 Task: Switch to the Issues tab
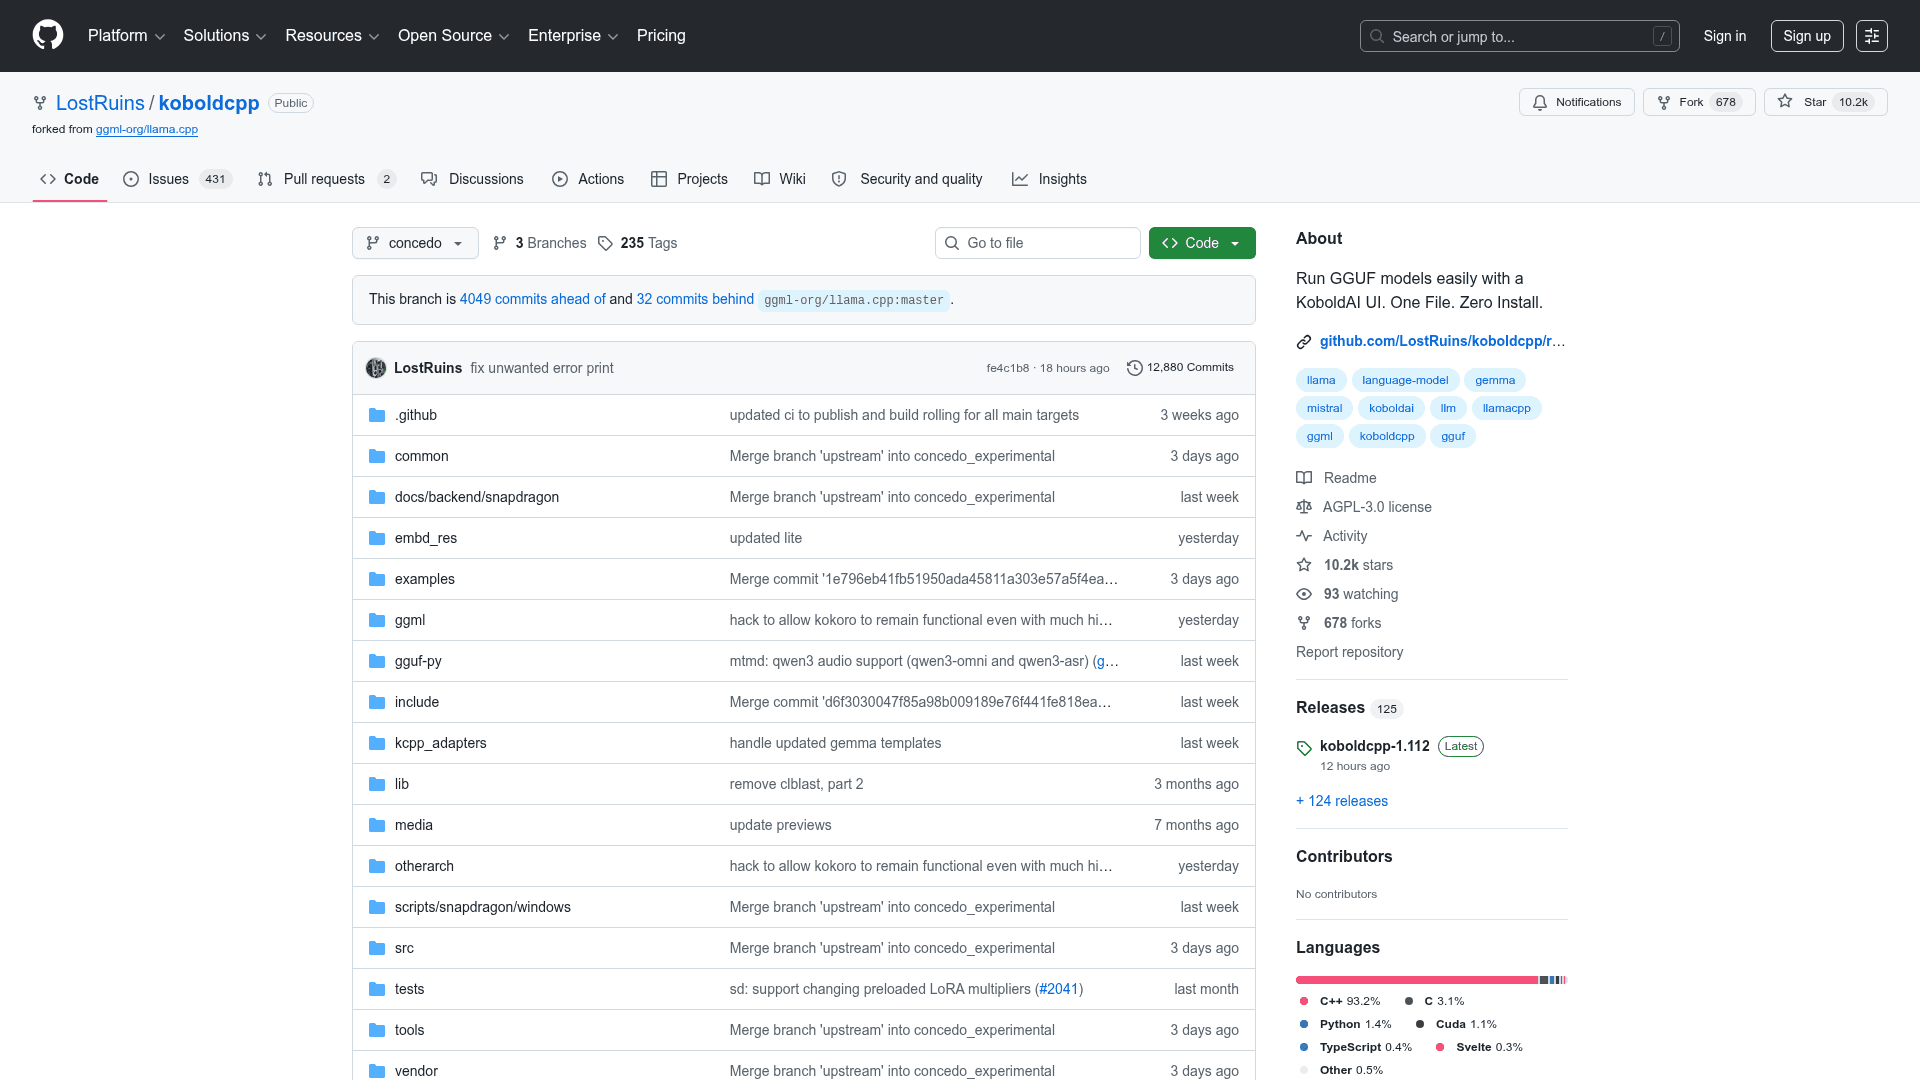(x=168, y=179)
